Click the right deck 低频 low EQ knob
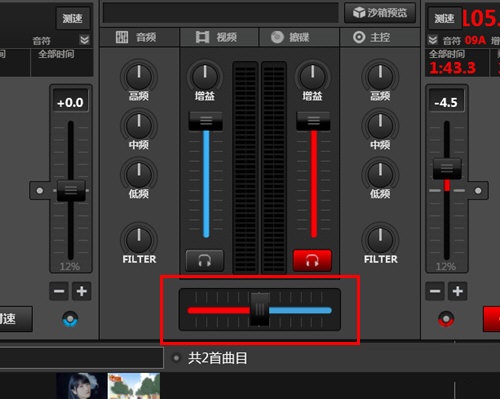 tap(380, 174)
